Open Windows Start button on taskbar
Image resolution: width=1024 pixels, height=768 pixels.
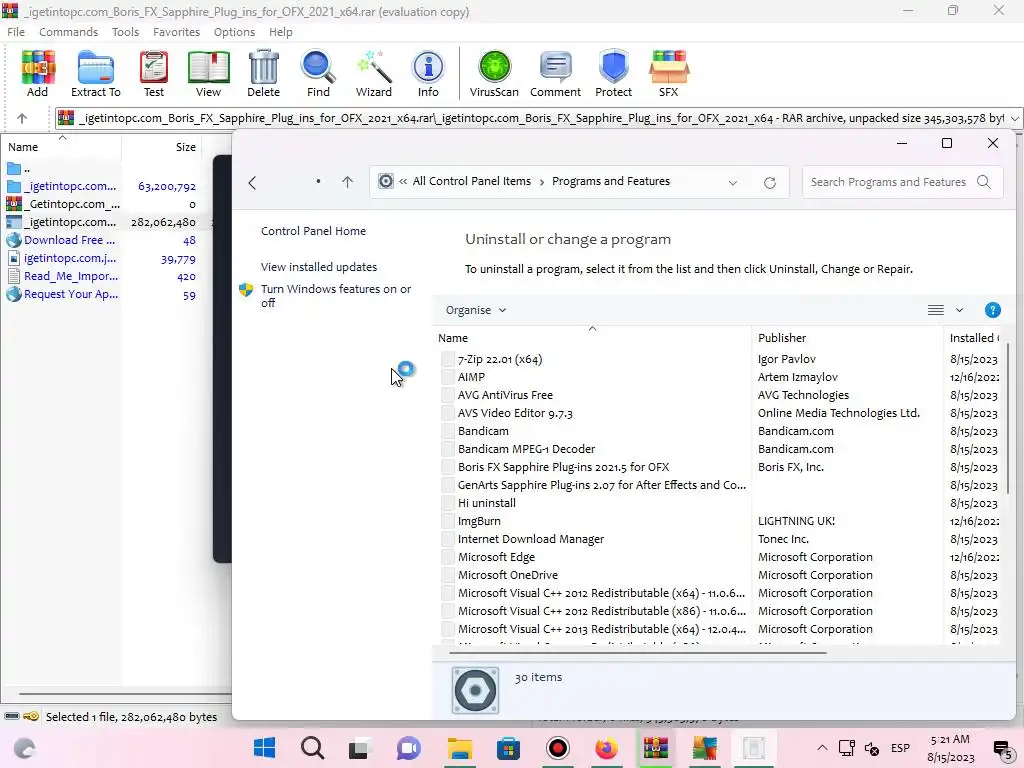264,748
